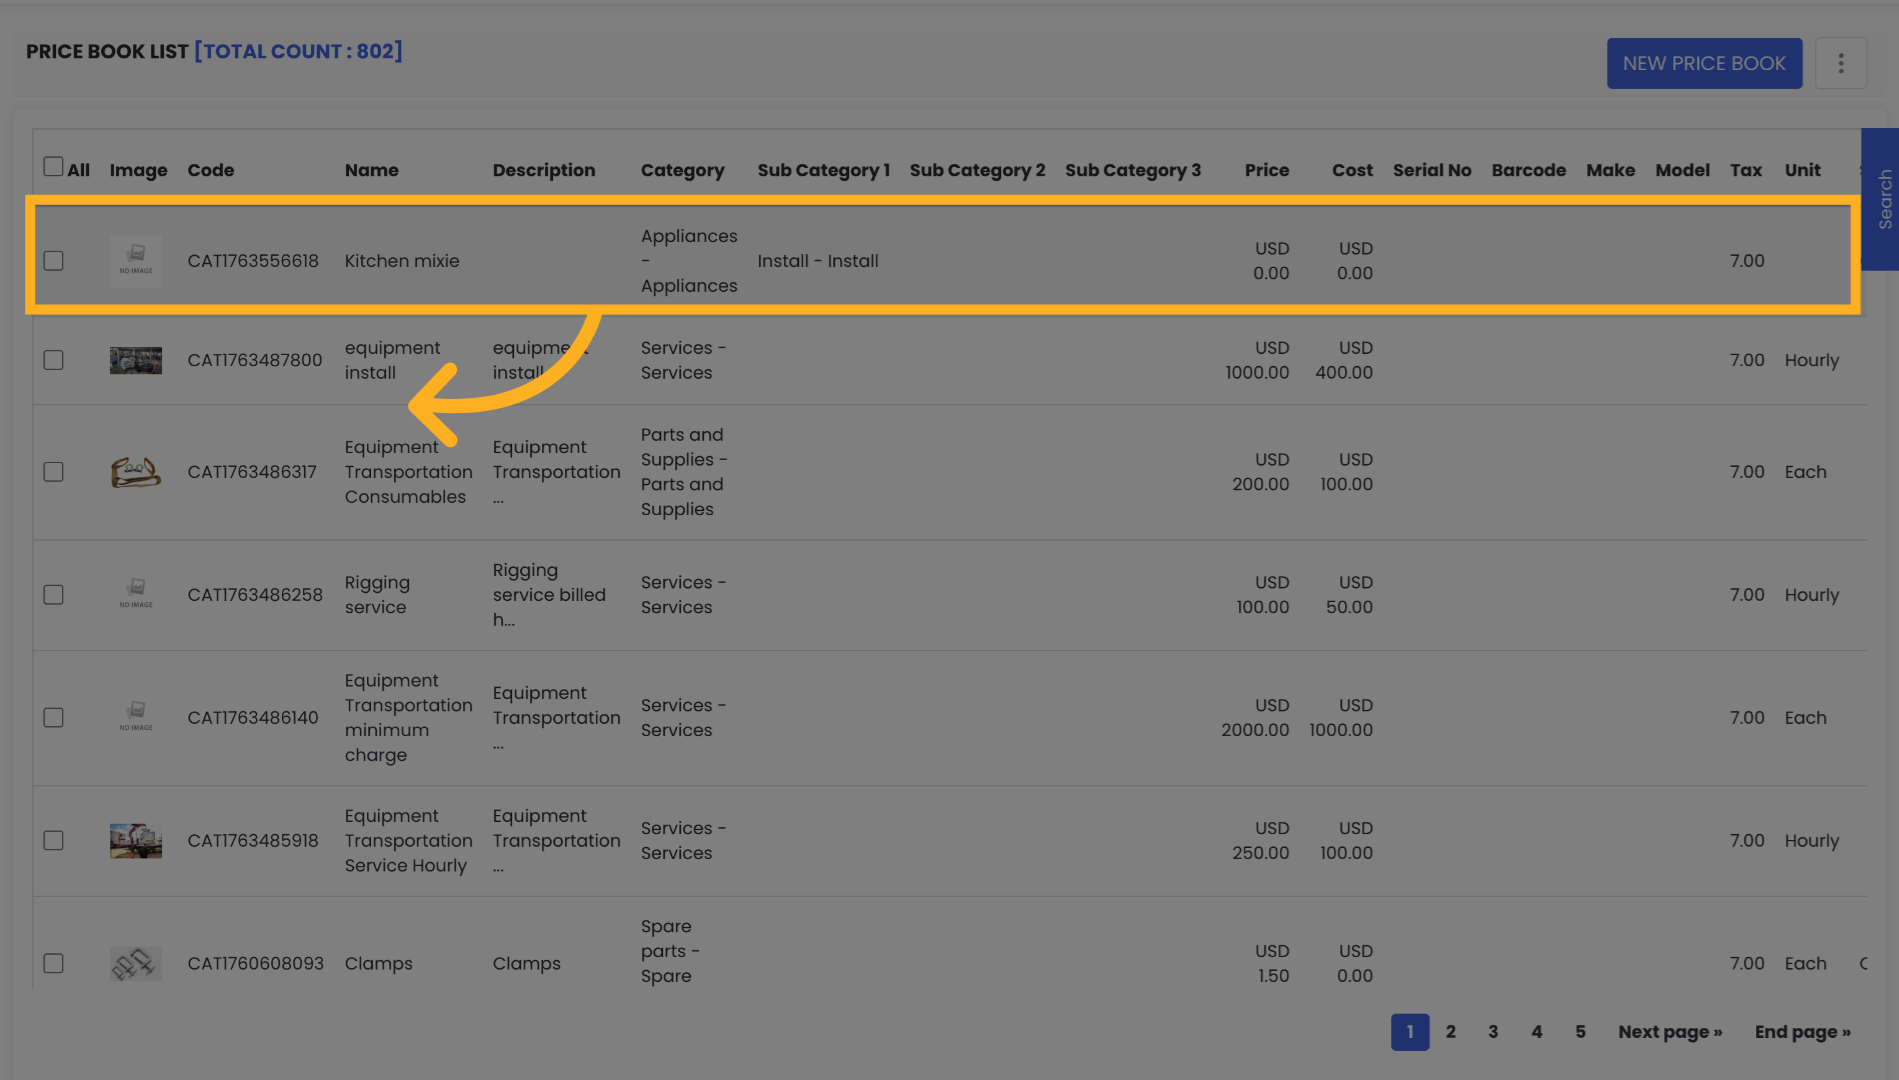
Task: Select the Kitchen mixie row checkbox
Action: tap(53, 260)
